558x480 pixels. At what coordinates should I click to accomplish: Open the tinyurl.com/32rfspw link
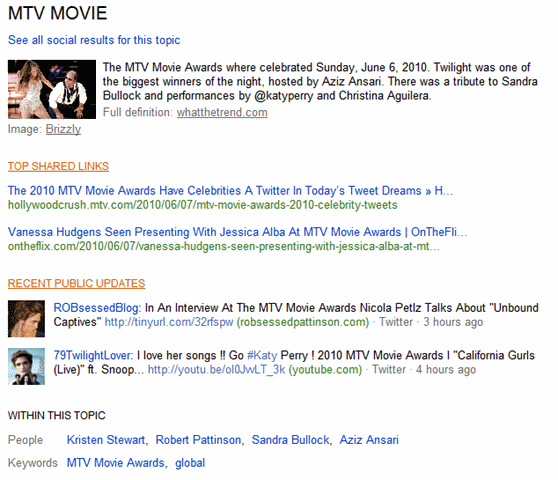[x=169, y=322]
